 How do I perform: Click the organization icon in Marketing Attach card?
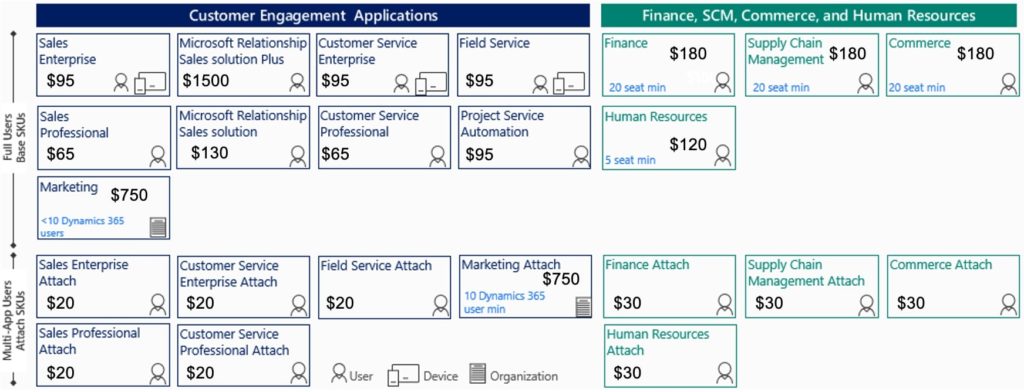coord(583,306)
